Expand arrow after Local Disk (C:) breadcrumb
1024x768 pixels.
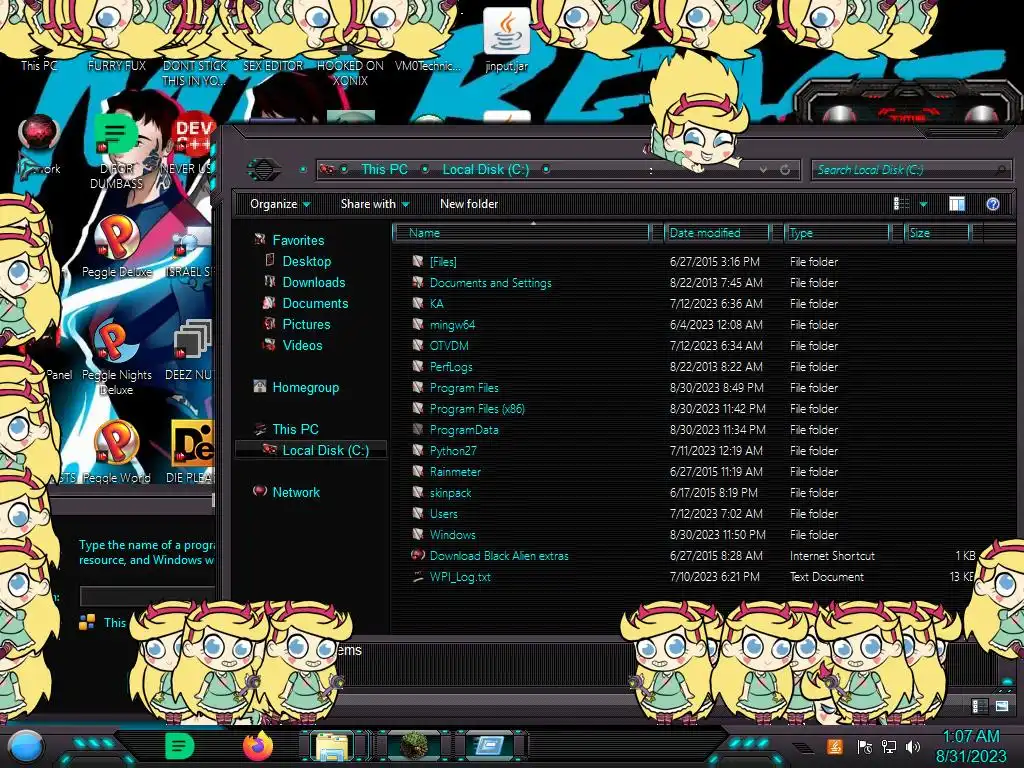pyautogui.click(x=546, y=169)
